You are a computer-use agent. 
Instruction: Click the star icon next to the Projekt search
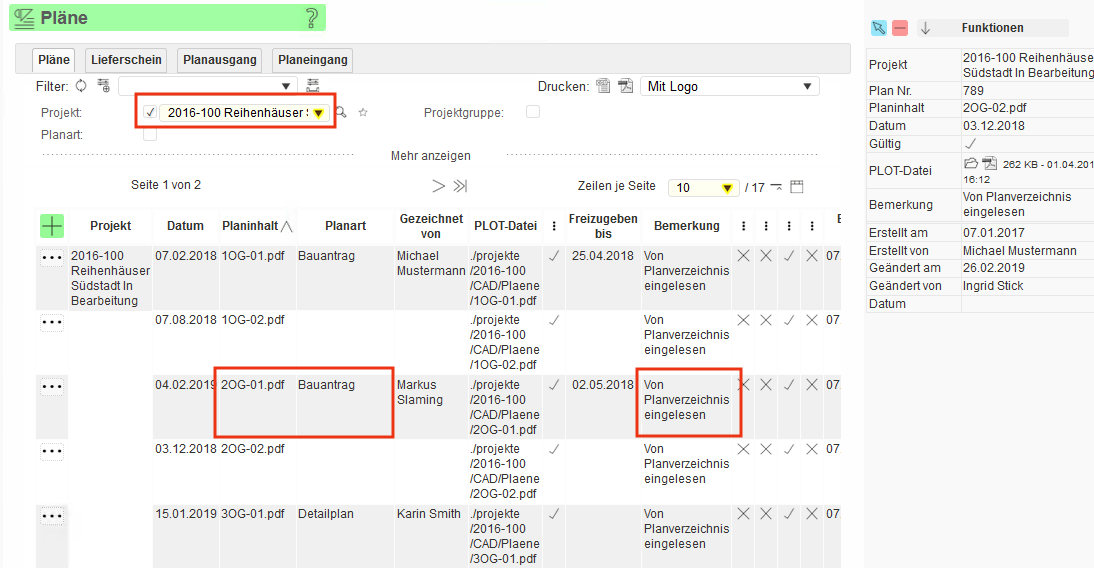(363, 113)
